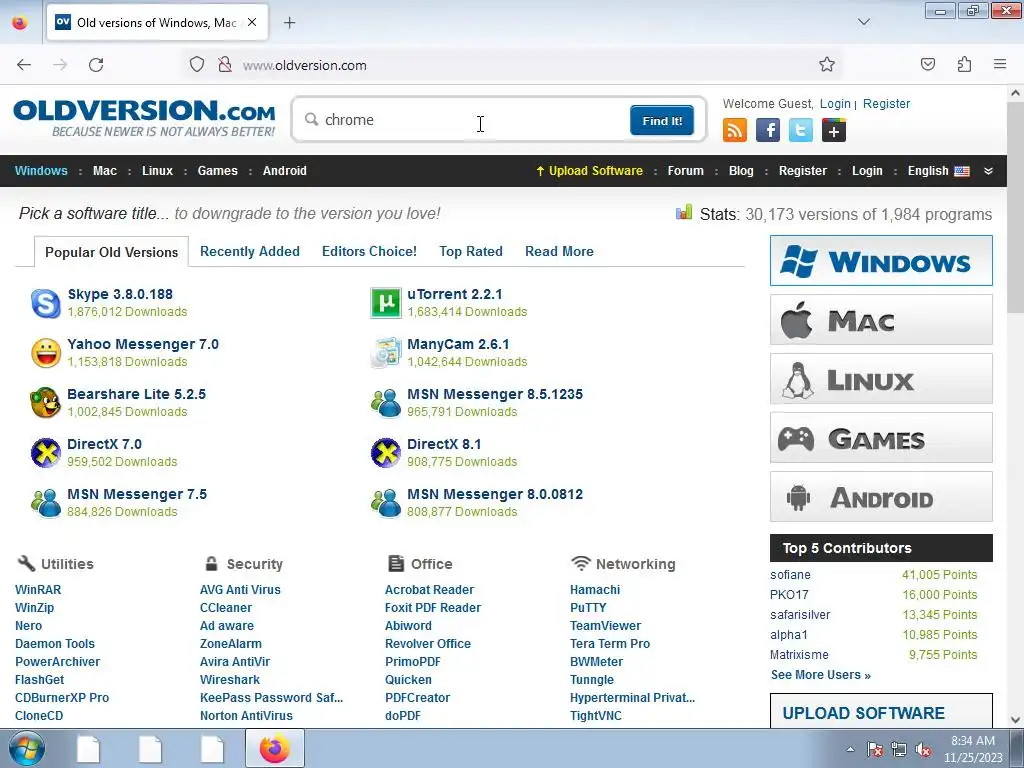Click the DirectX 8.1 icon

(386, 453)
